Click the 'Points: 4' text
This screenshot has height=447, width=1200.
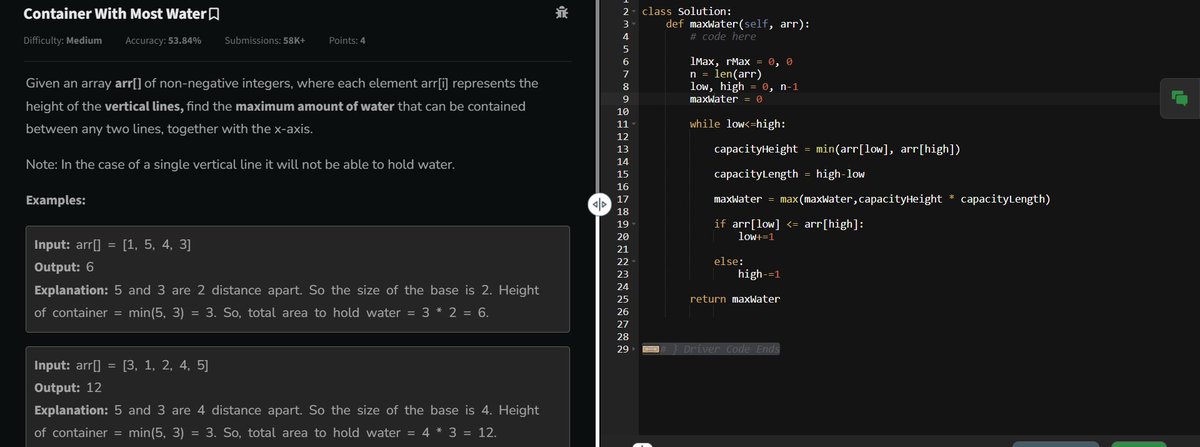[x=347, y=41]
